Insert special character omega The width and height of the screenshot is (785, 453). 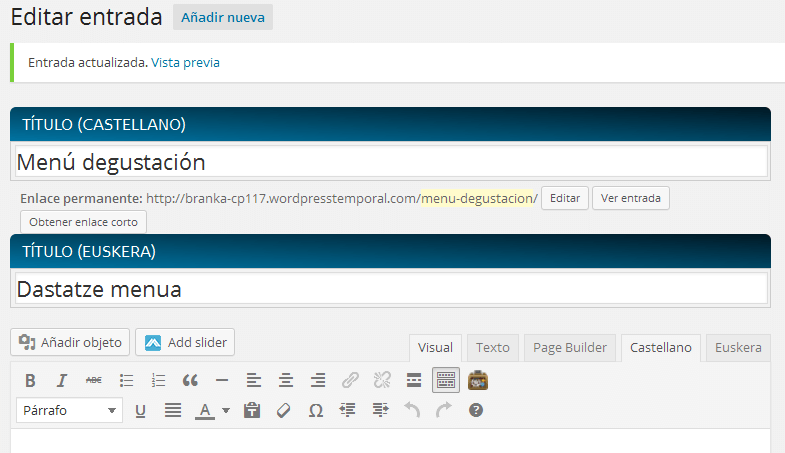click(315, 411)
